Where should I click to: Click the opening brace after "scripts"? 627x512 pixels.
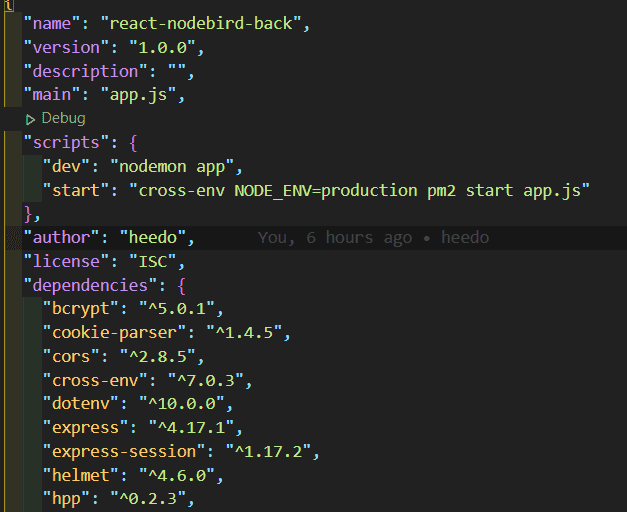(x=134, y=143)
